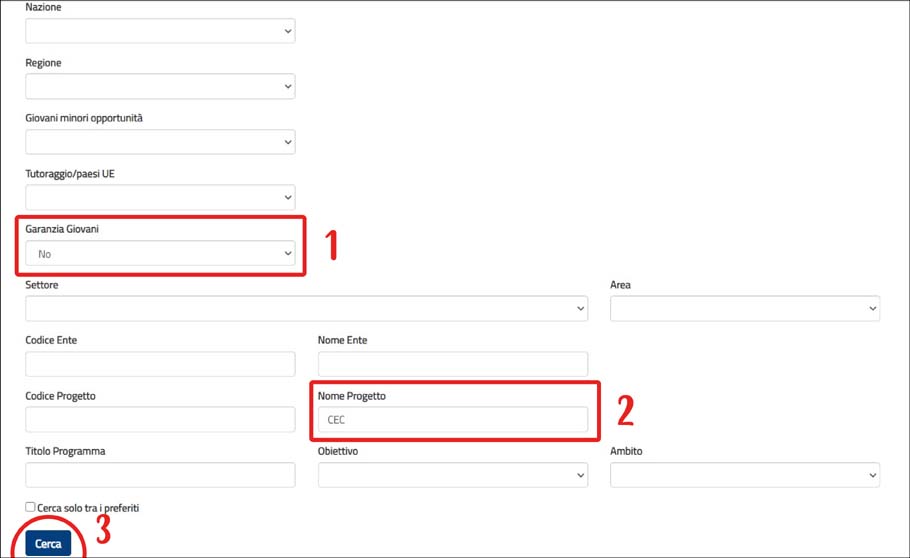910x558 pixels.
Task: Click the Codice Ente field
Action: [x=160, y=364]
